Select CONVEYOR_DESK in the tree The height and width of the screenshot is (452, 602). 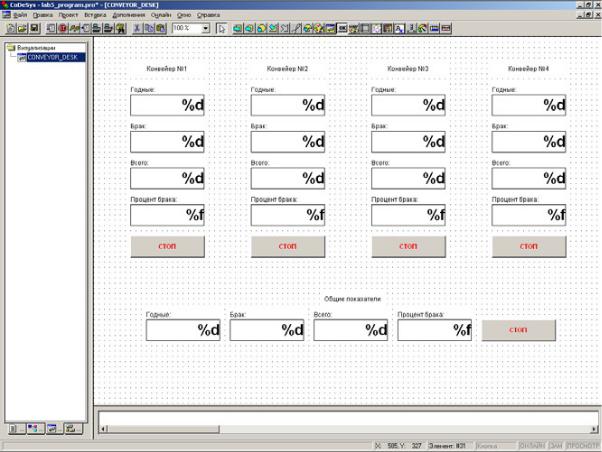[52, 57]
